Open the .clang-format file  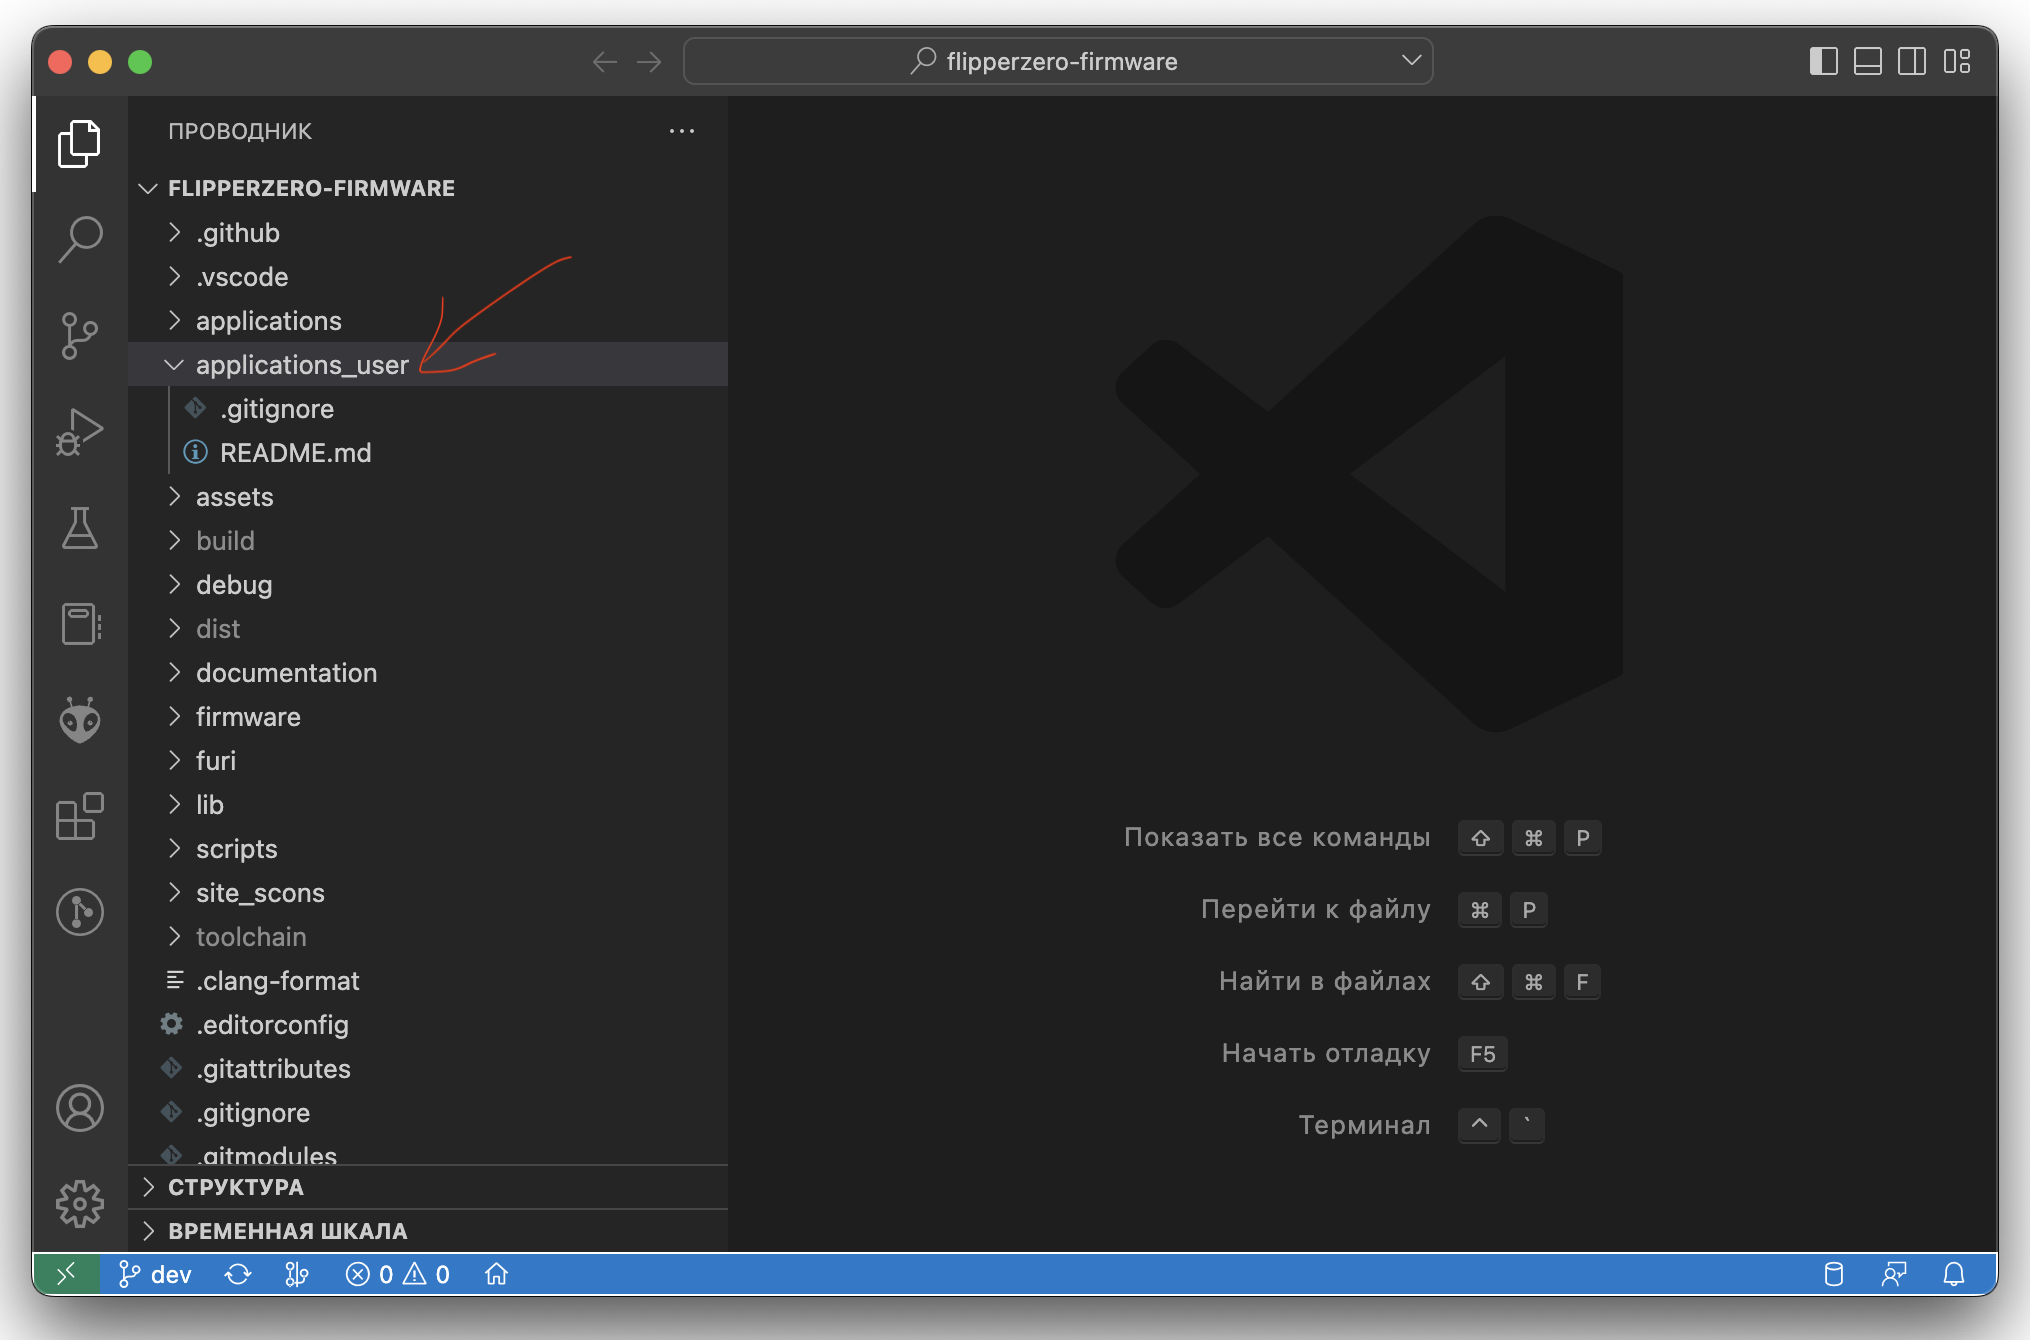pos(428,980)
